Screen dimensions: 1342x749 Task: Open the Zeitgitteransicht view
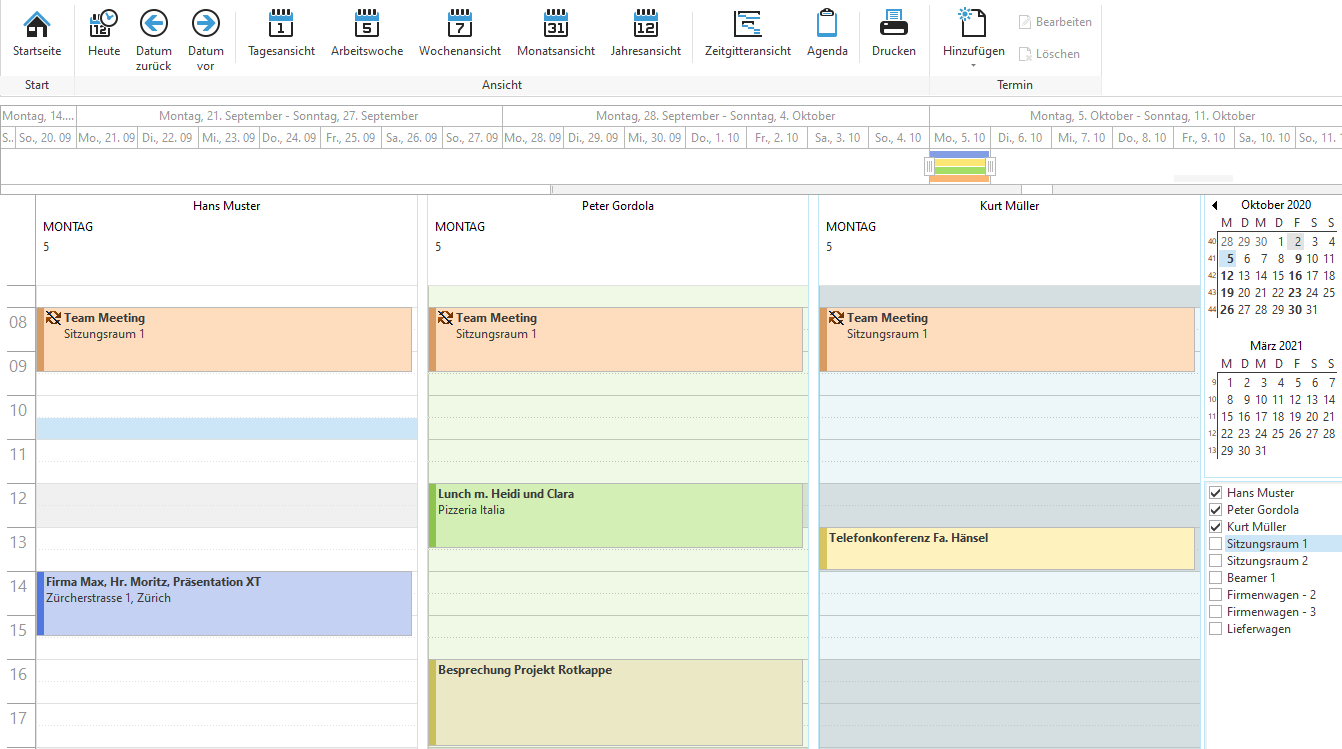tap(747, 38)
